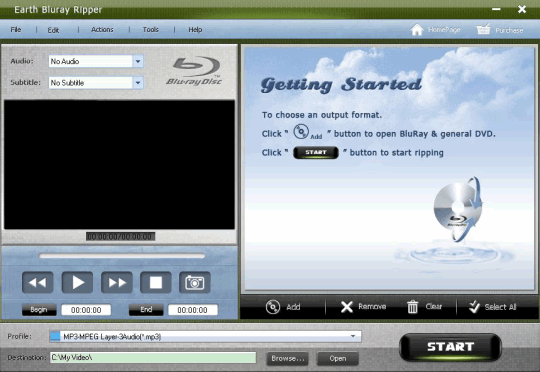Stop the video preview
Screen dimensions: 540x372
click(156, 282)
